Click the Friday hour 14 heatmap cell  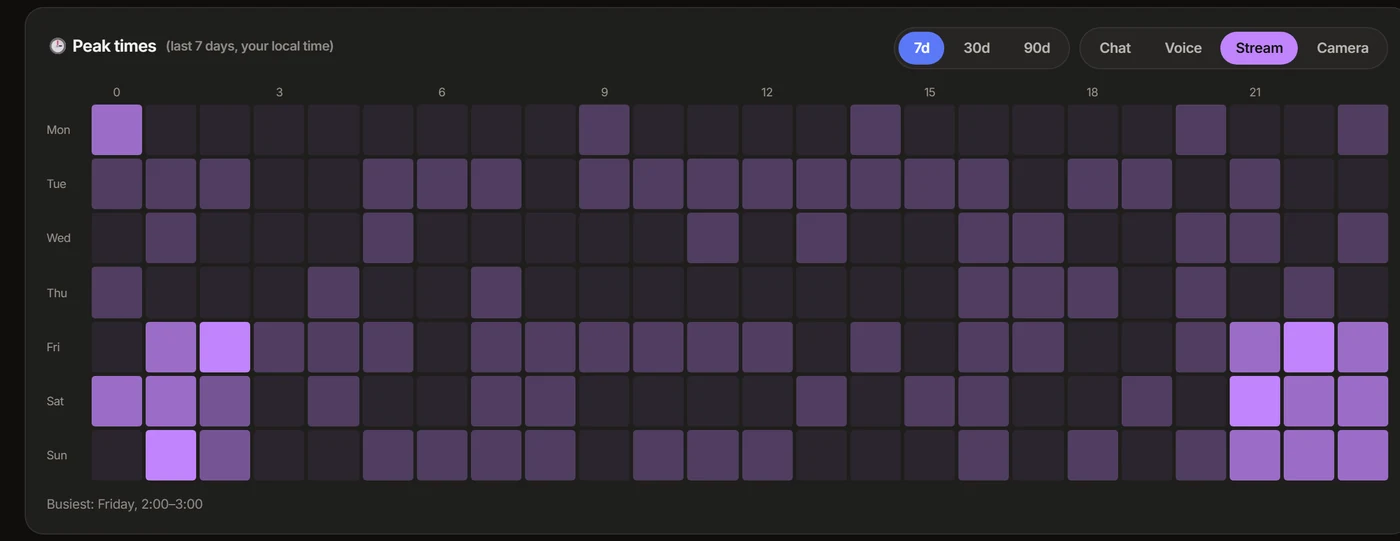click(876, 347)
